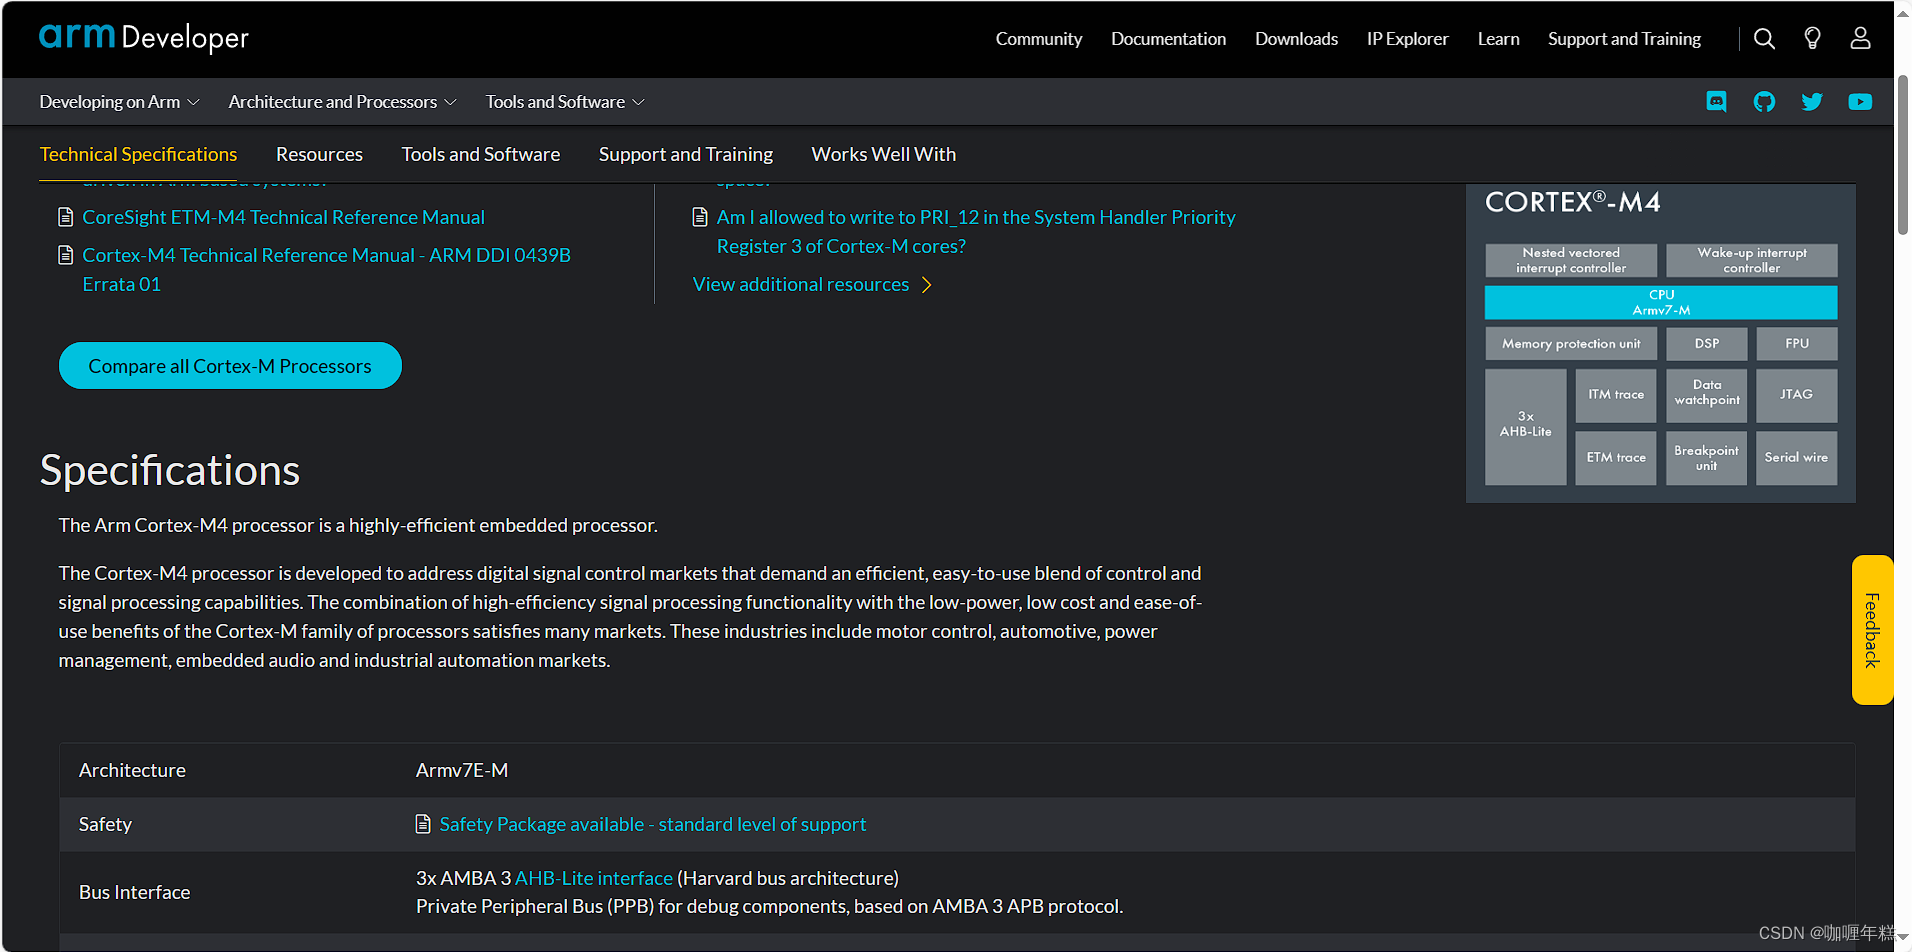The height and width of the screenshot is (952, 1912).
Task: Open the AHB-Lite interface link
Action: 594,878
